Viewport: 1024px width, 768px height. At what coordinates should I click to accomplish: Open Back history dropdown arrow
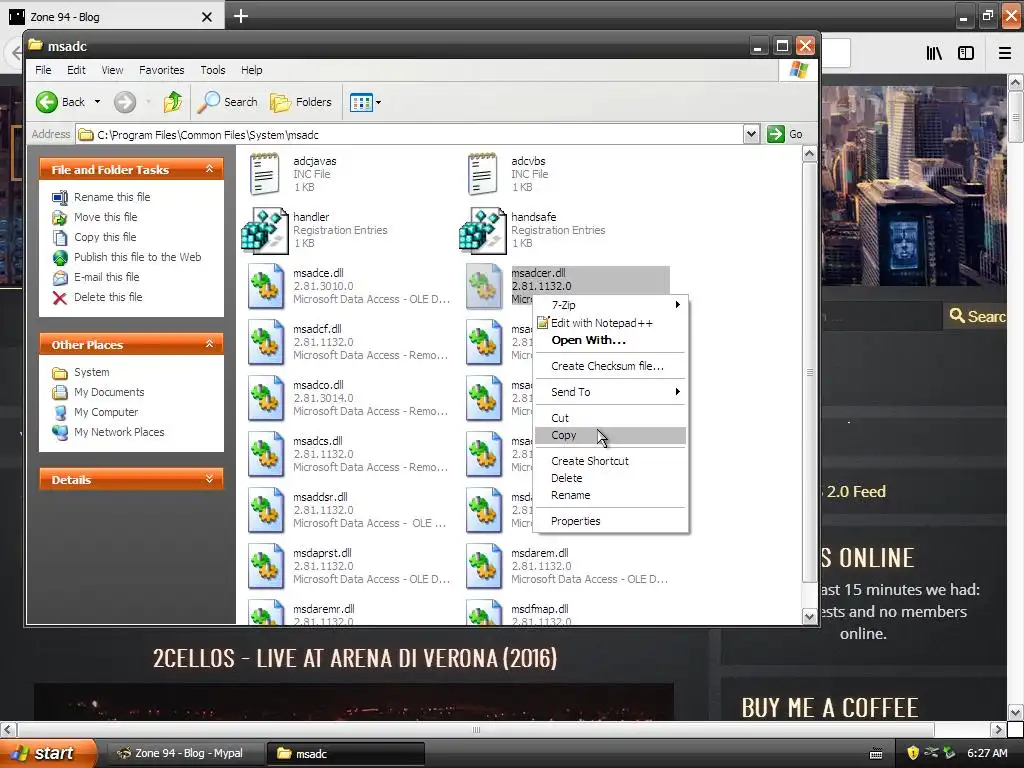(x=97, y=102)
